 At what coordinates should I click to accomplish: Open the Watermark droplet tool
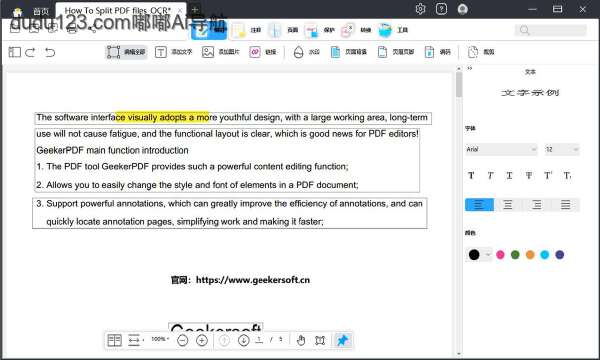[x=298, y=52]
